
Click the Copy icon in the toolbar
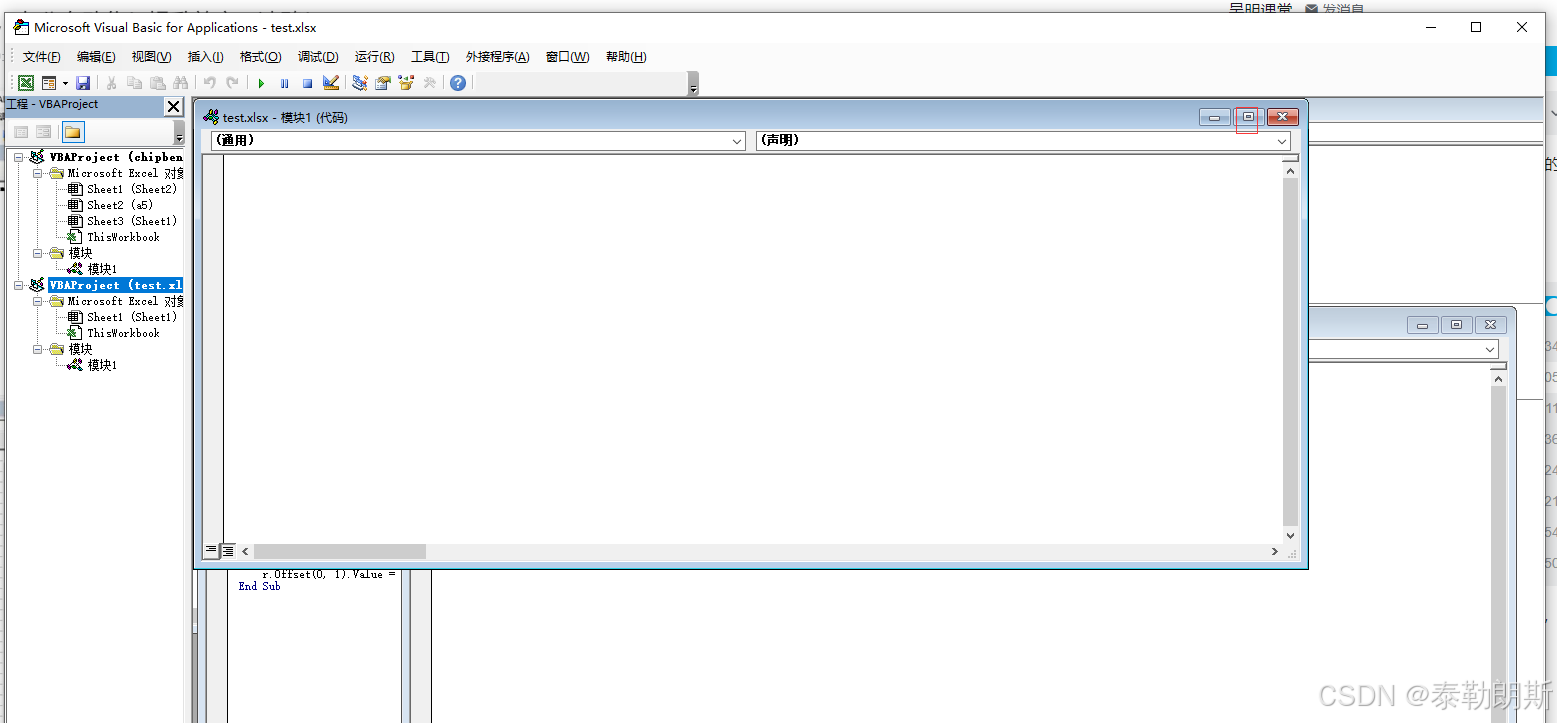click(x=135, y=83)
